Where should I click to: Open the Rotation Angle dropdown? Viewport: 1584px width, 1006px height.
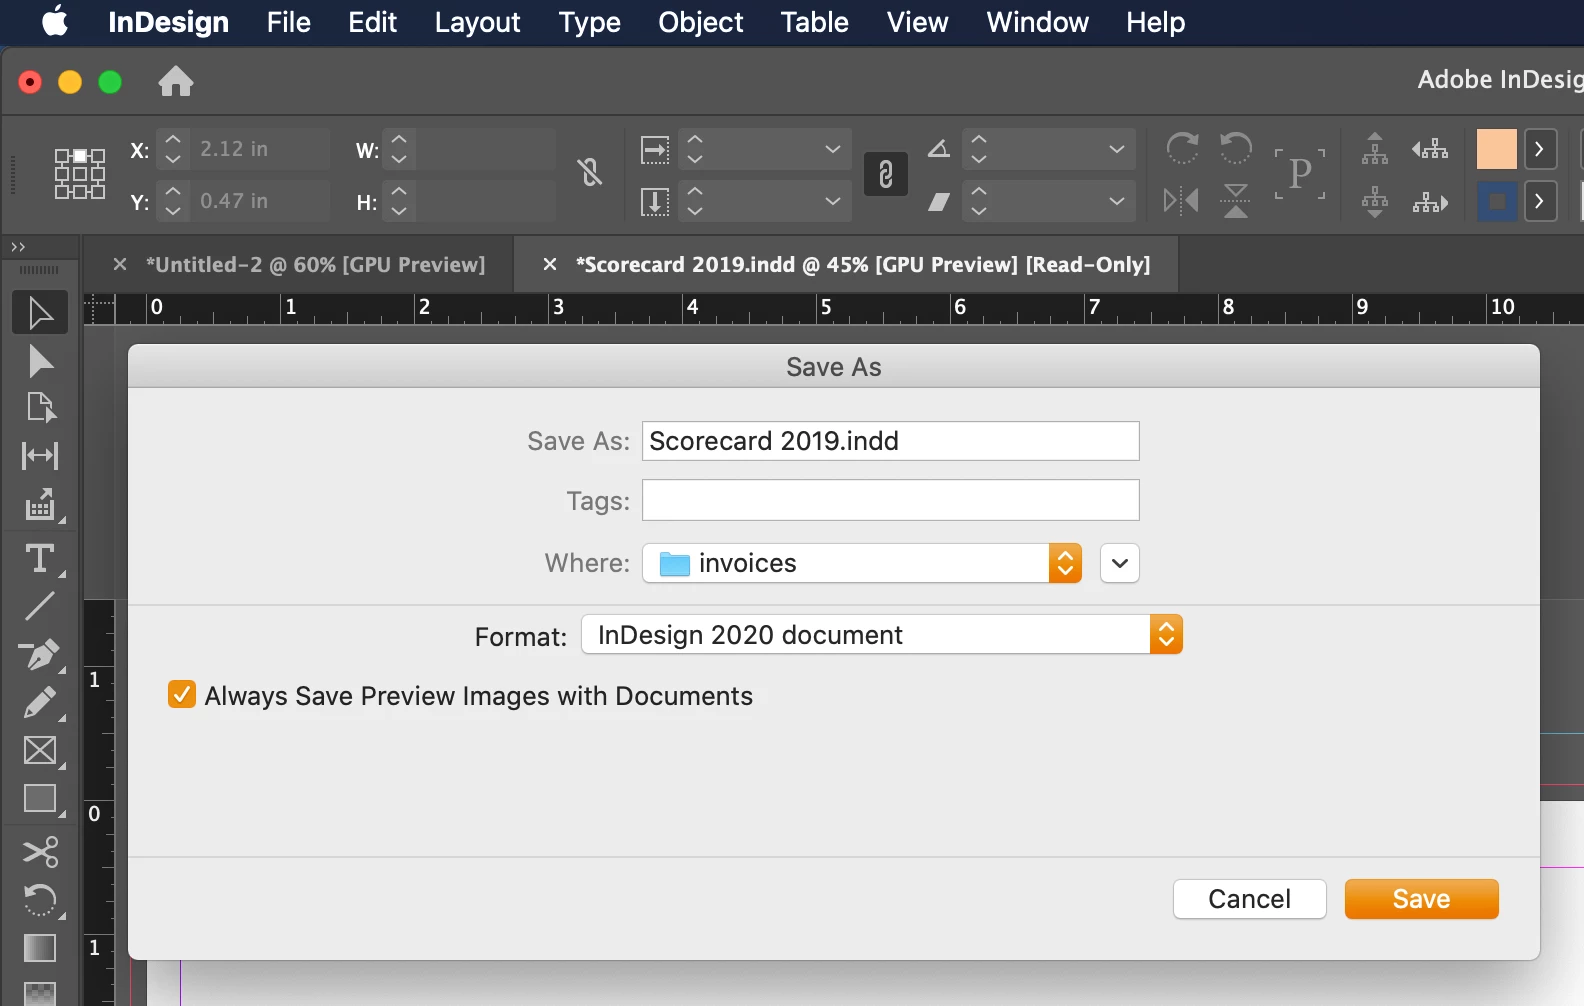click(1116, 149)
